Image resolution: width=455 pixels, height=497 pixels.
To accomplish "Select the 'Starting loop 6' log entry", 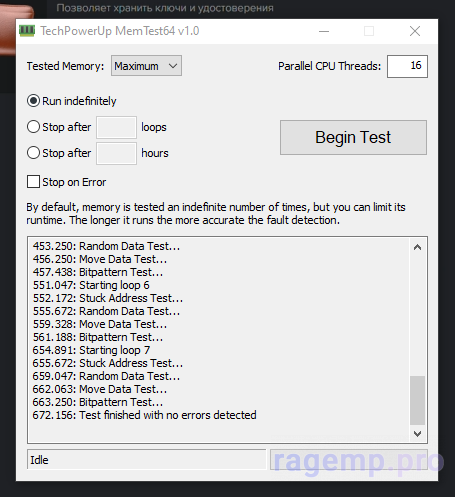I will point(91,285).
